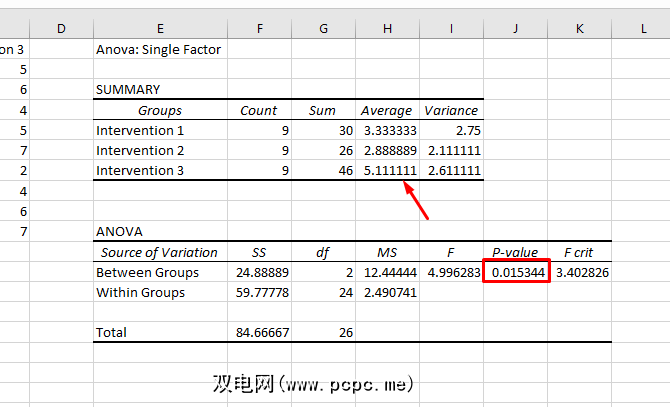The image size is (670, 407).
Task: Click the Within Groups cell
Action: pyautogui.click(x=160, y=292)
